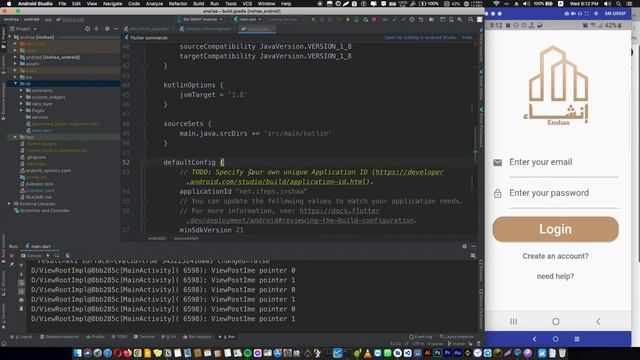Select the services folder in the tree

pos(40,117)
